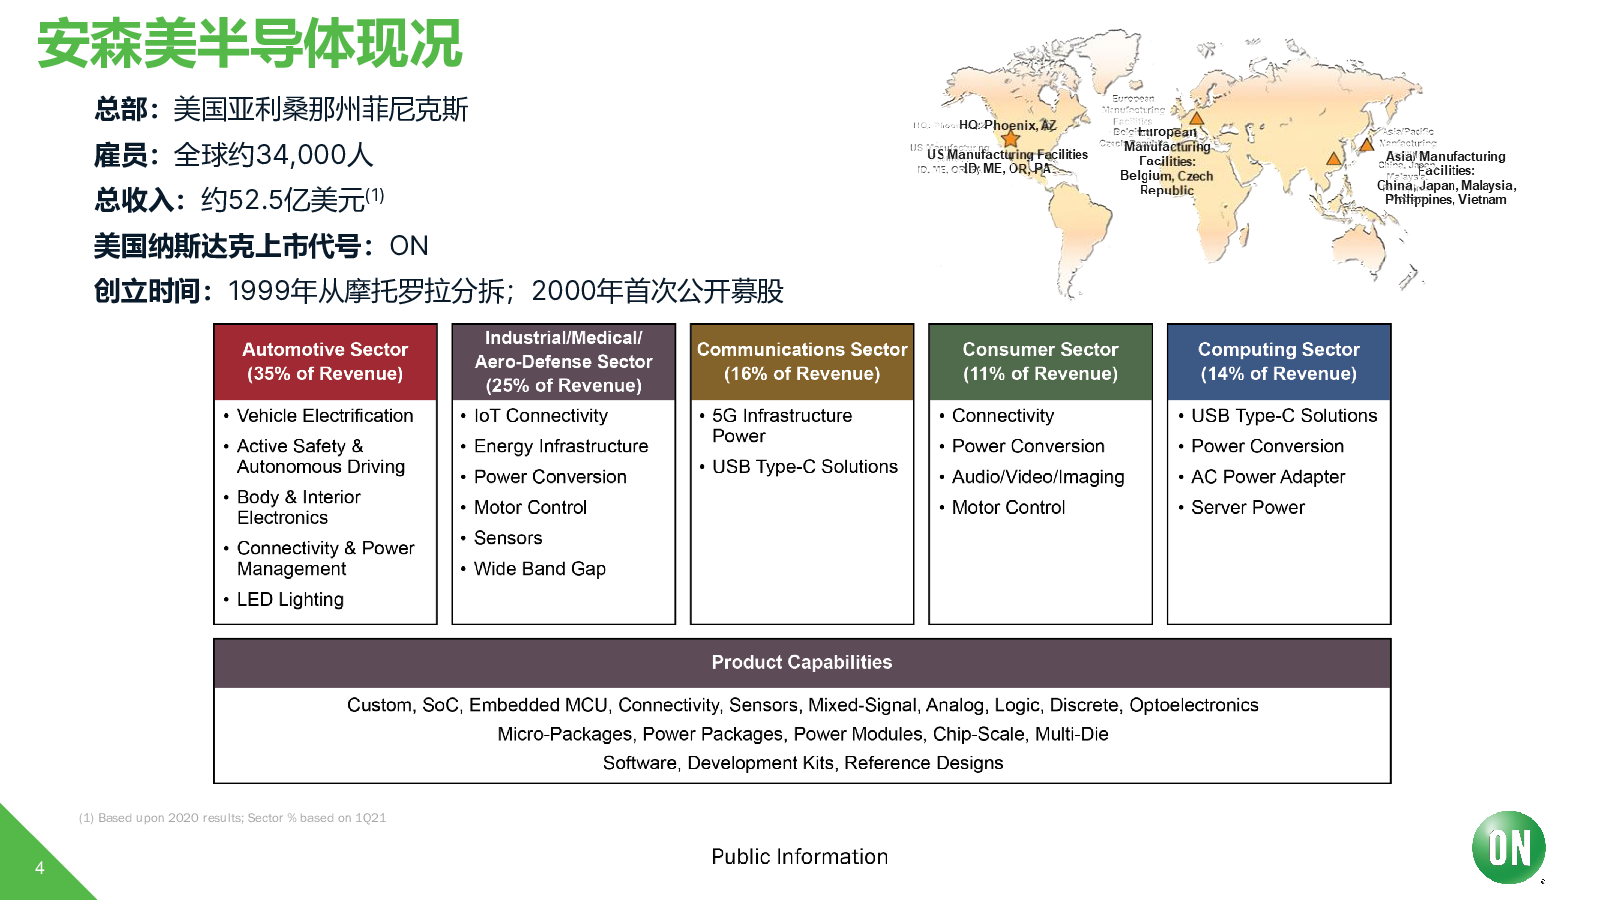Click Motor Control in the Industrial column
The image size is (1600, 900).
(x=530, y=507)
